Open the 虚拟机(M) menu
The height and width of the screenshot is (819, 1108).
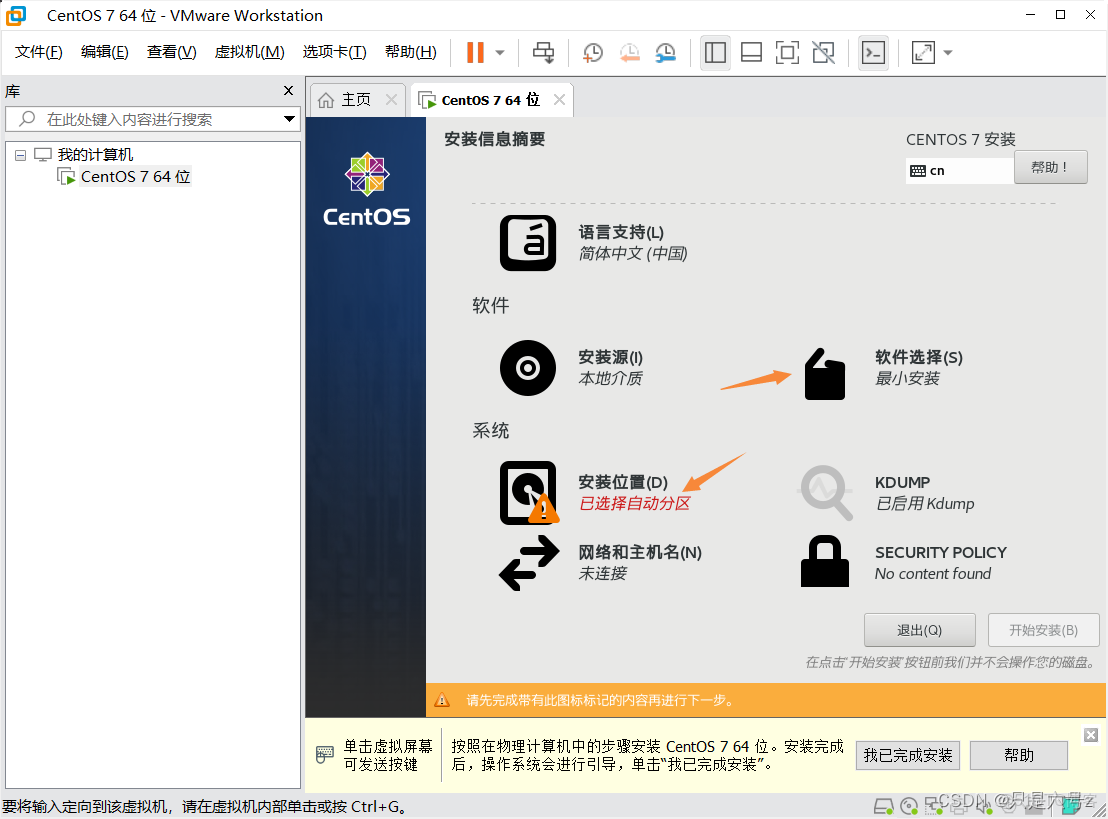click(x=249, y=52)
